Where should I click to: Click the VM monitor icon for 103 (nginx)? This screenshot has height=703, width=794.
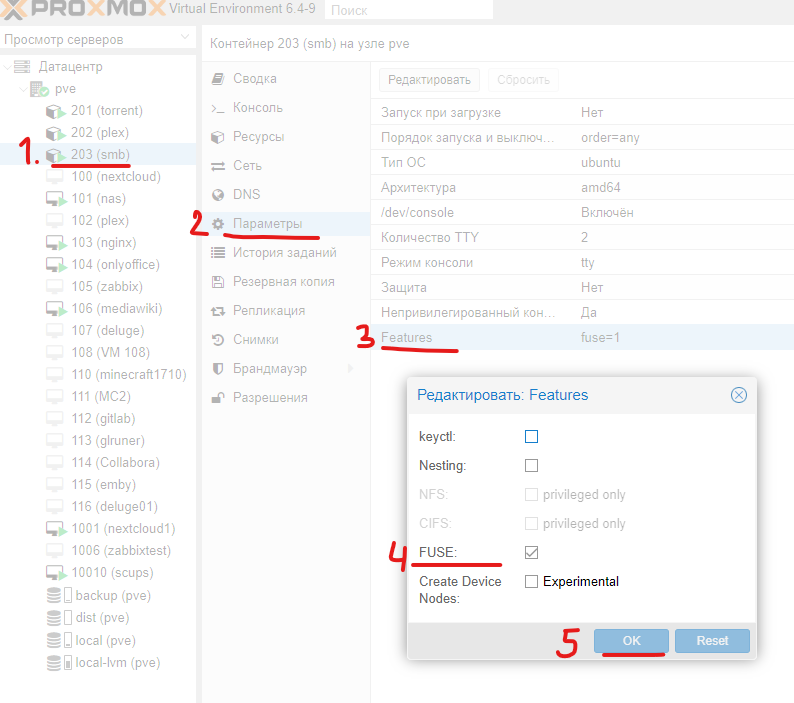point(57,243)
